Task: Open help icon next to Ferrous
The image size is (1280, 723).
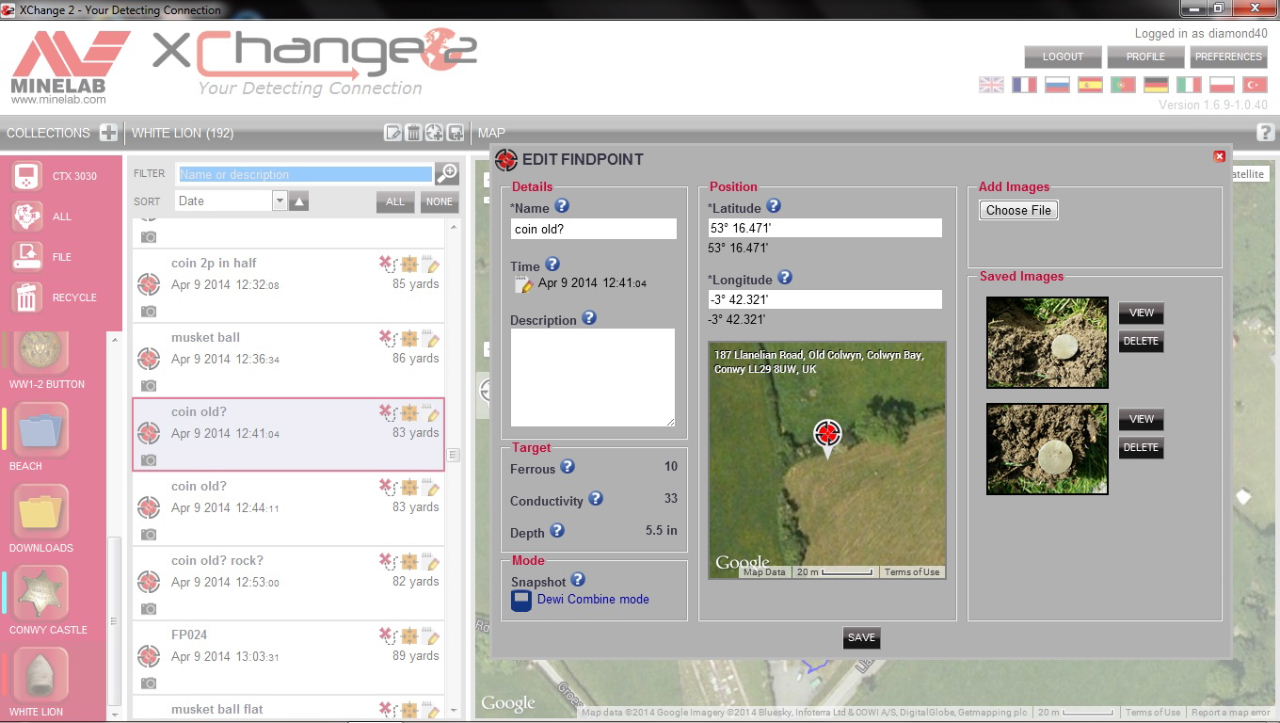Action: [x=567, y=466]
